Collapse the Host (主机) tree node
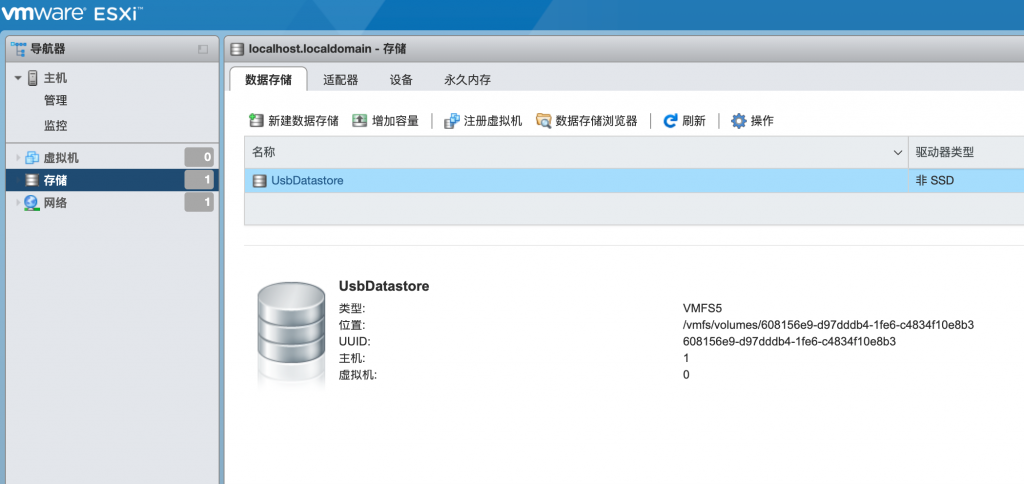The image size is (1024, 484). pyautogui.click(x=18, y=78)
